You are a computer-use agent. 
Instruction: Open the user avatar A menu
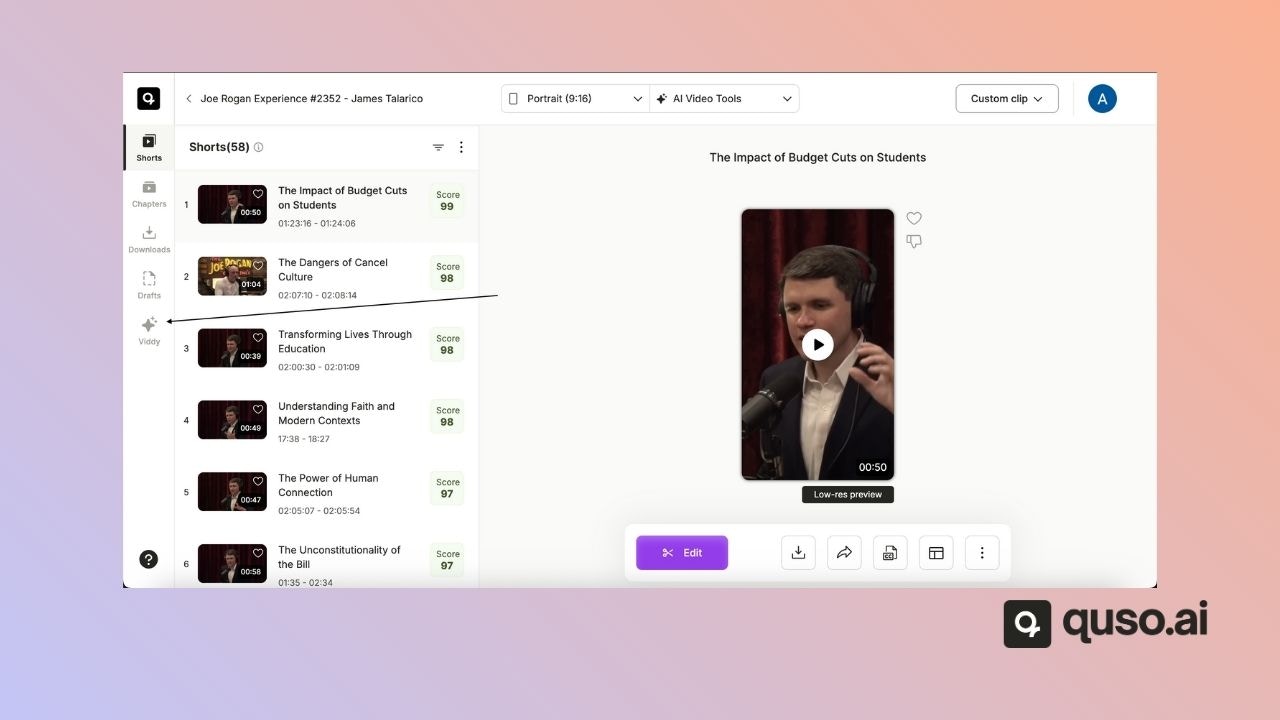tap(1102, 99)
